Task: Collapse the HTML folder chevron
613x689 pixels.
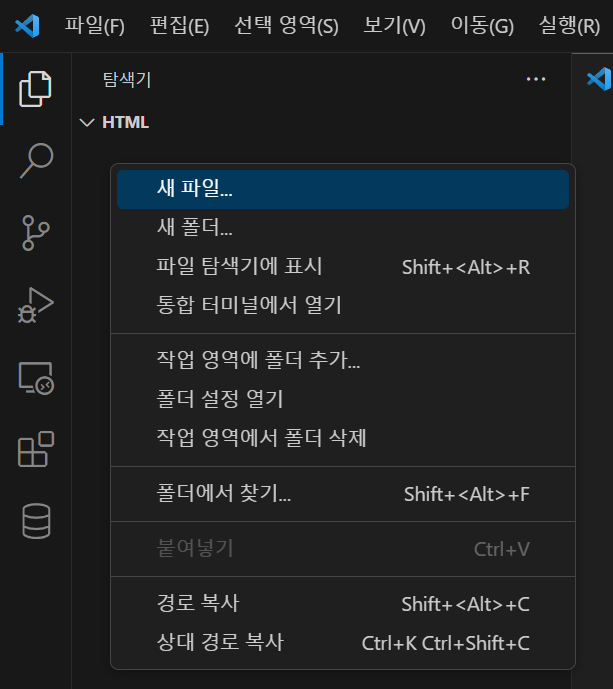Action: 87,122
